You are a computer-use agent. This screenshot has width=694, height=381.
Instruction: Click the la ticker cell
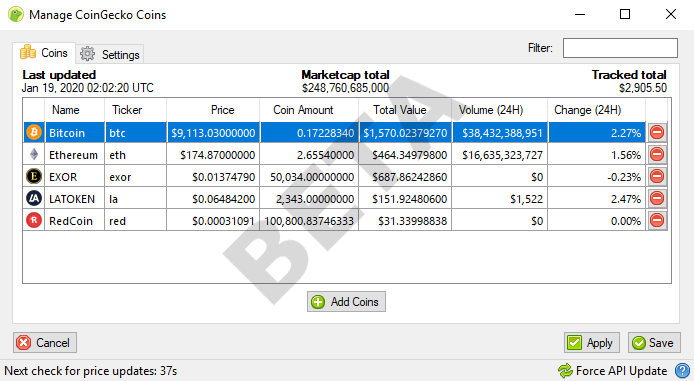(135, 199)
